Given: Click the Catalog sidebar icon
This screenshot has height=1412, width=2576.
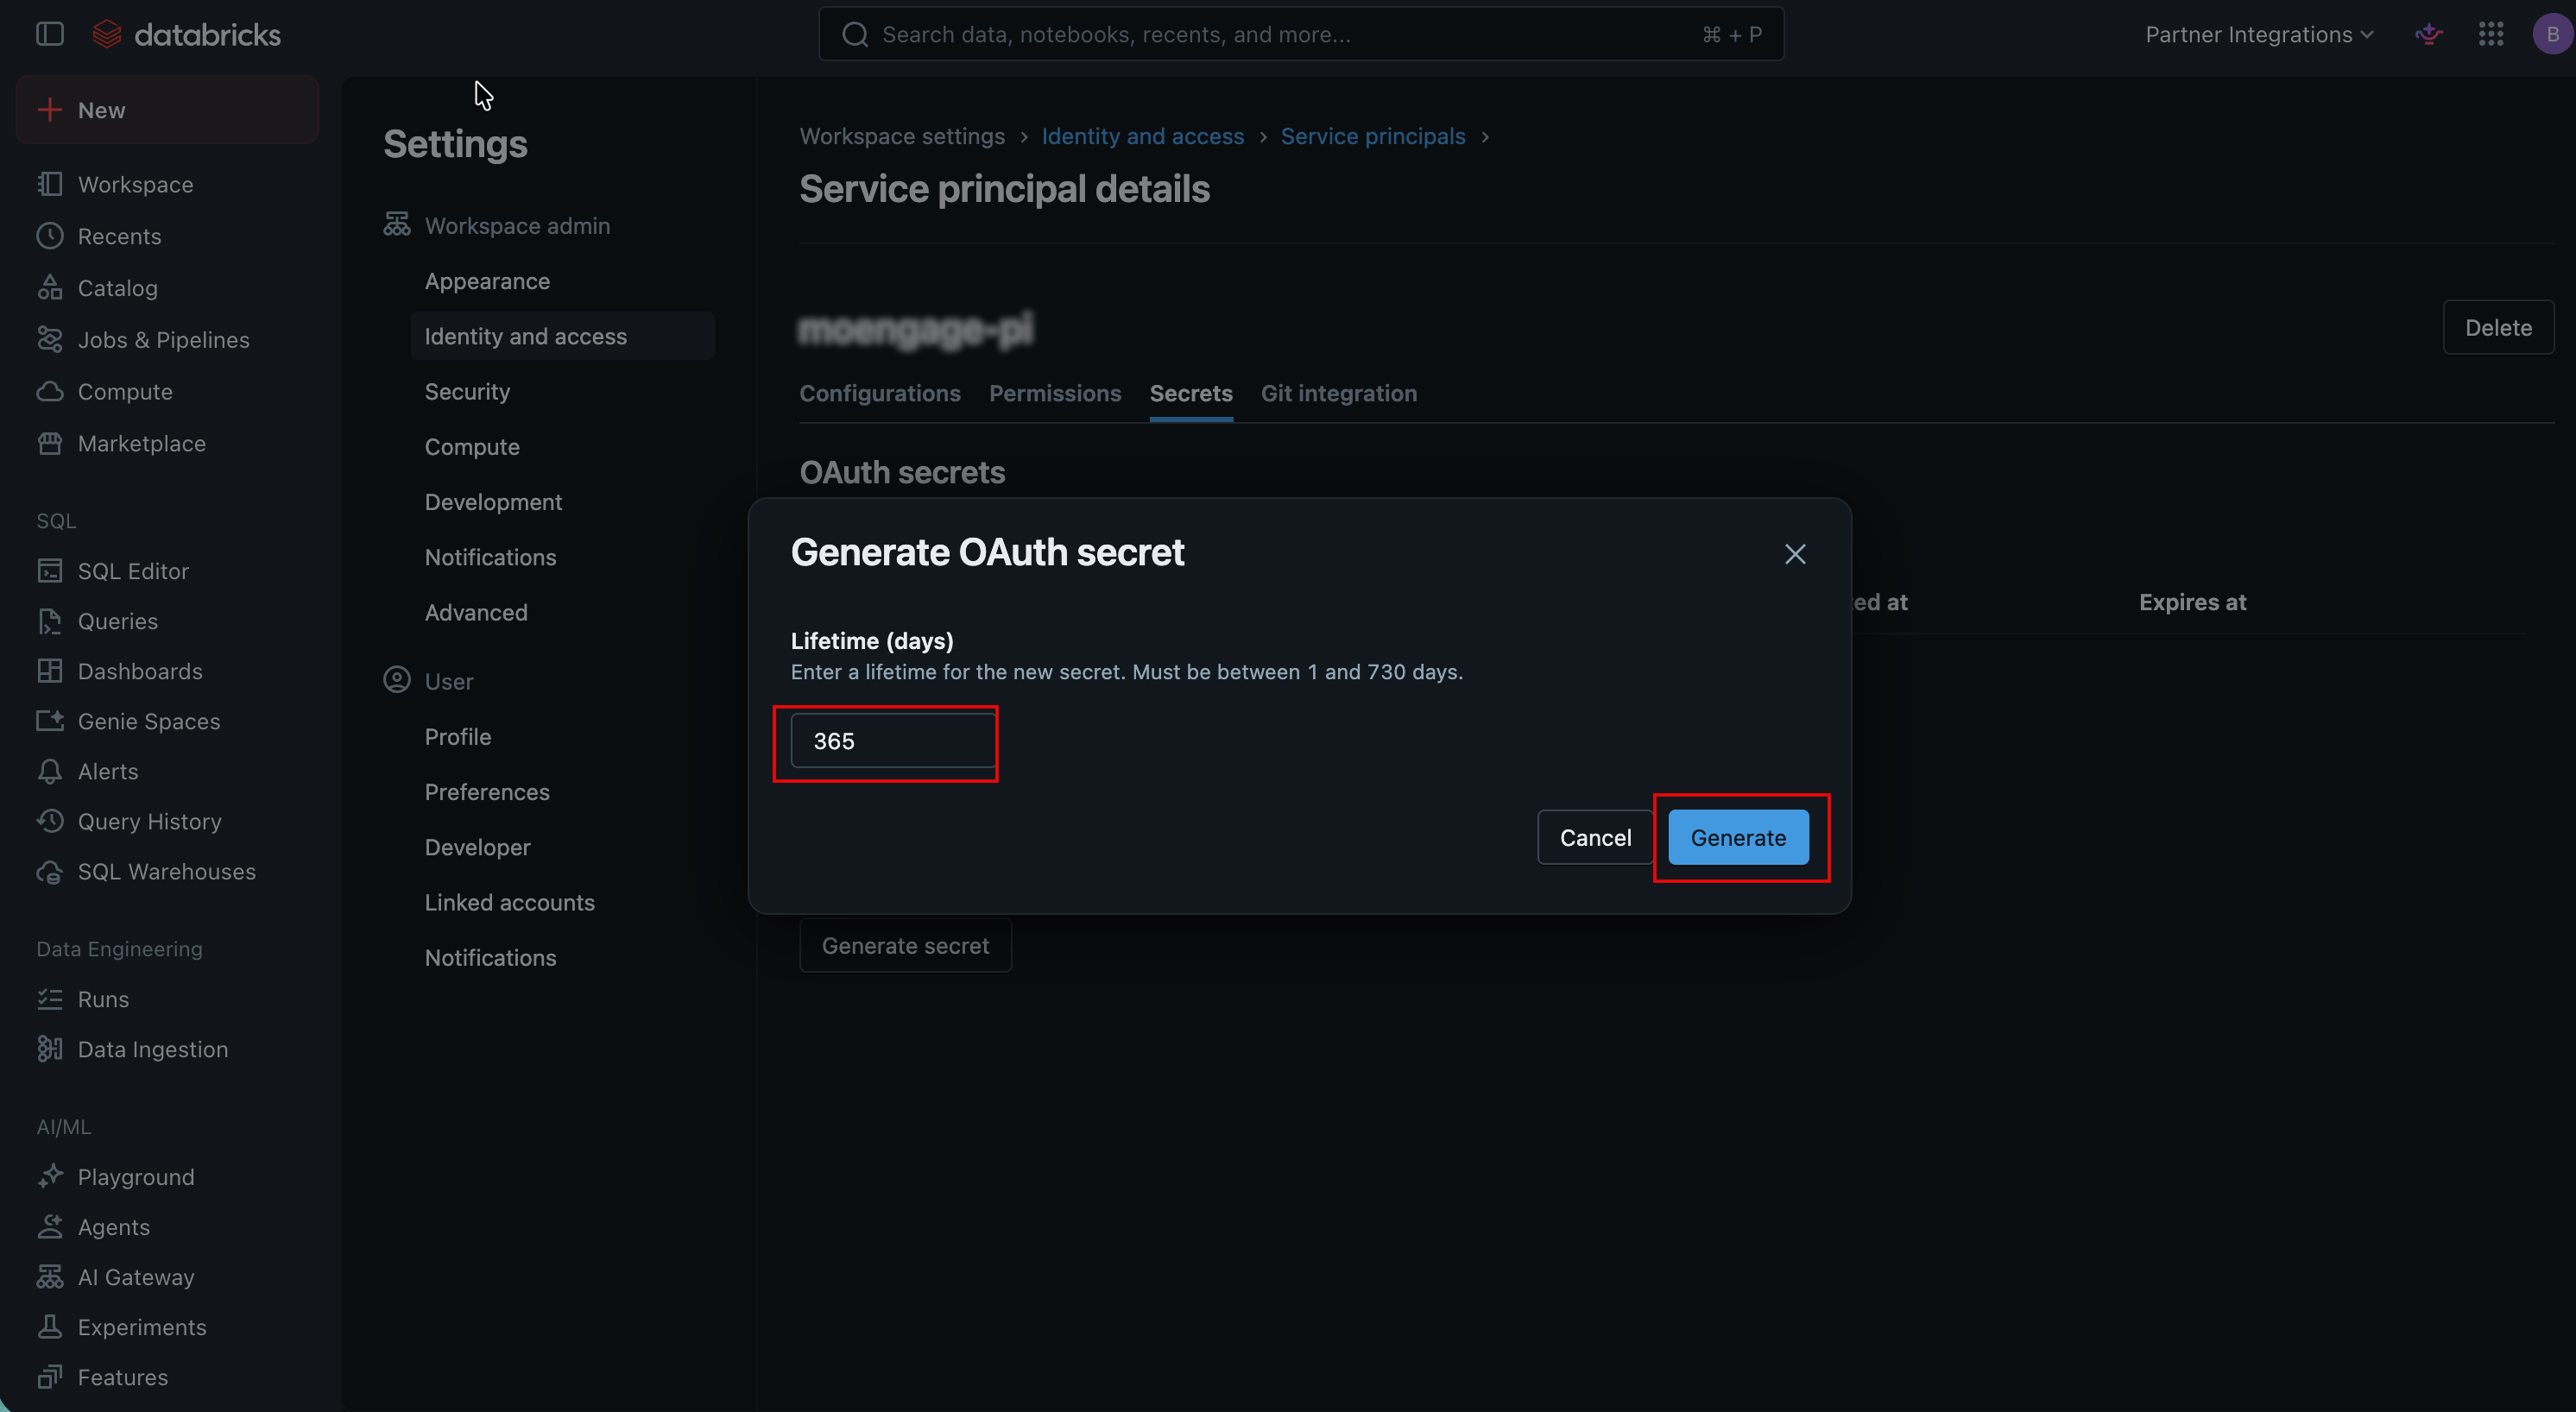Looking at the screenshot, I should (50, 288).
